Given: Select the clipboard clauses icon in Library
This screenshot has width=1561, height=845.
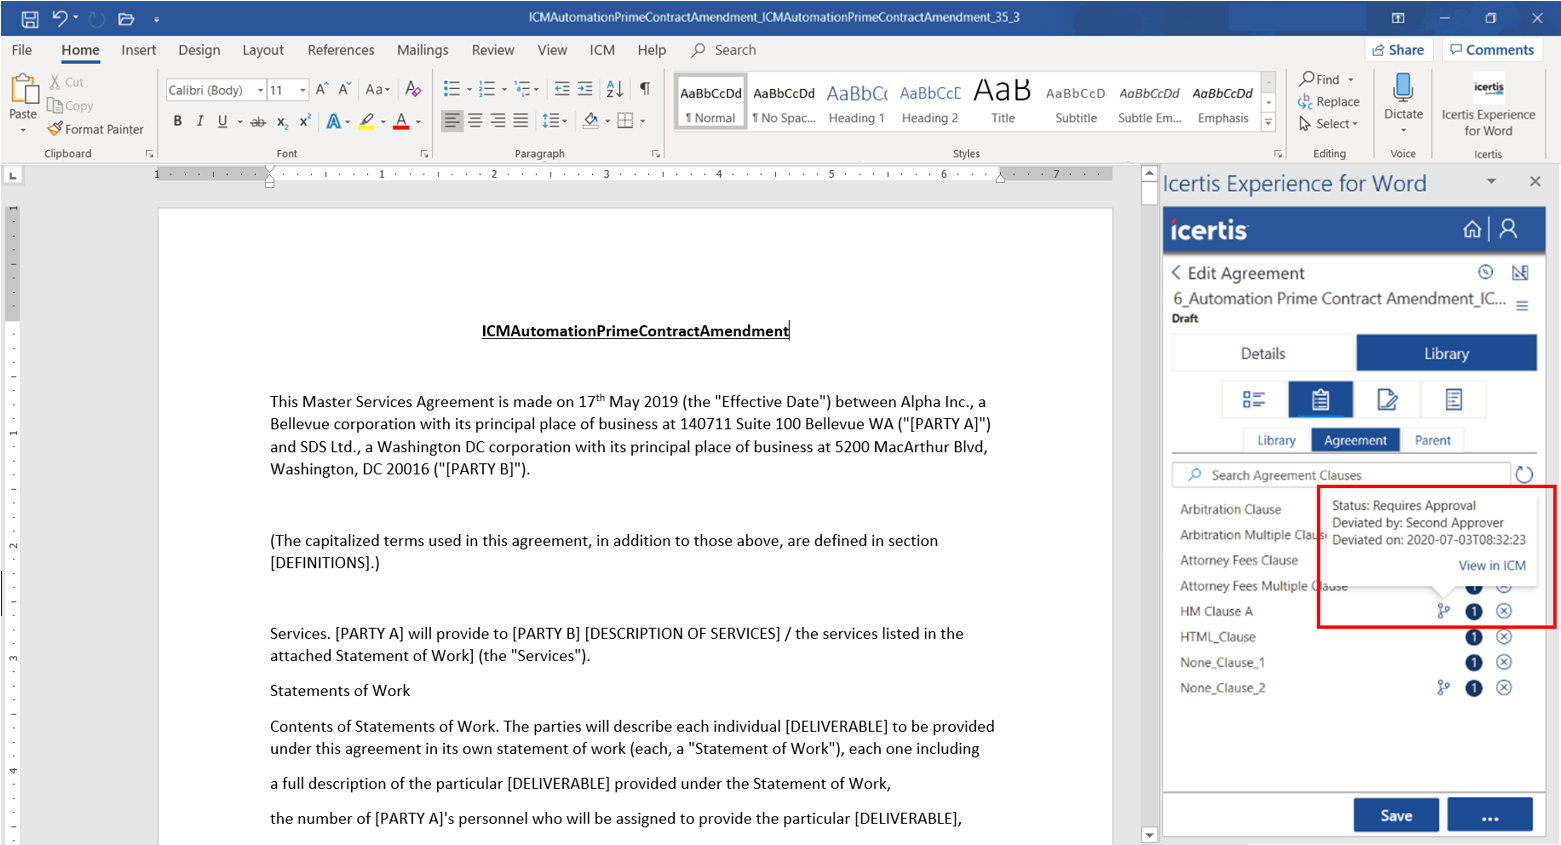Looking at the screenshot, I should point(1320,400).
